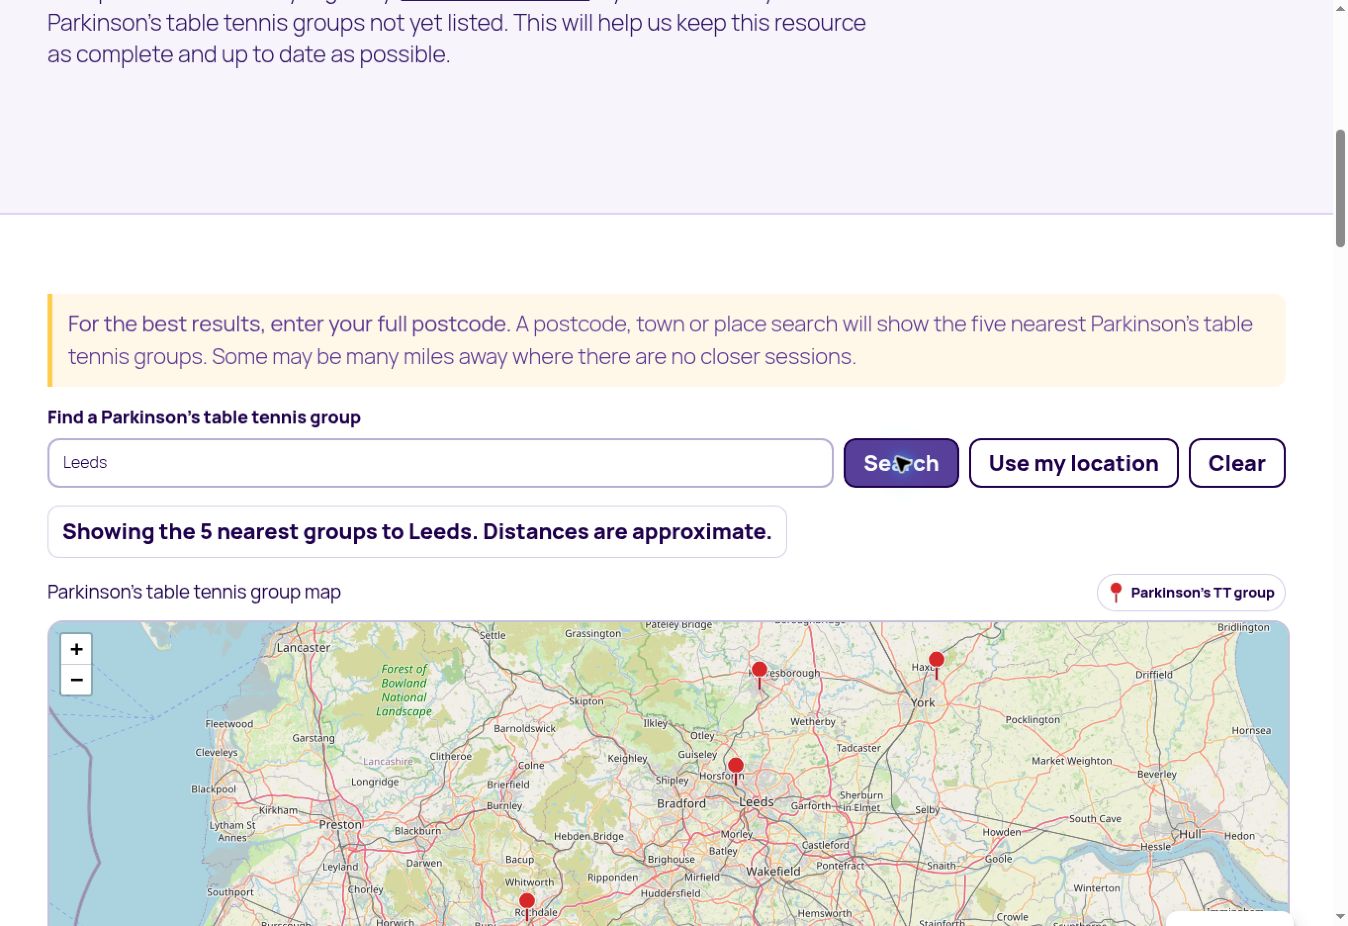
Task: Click the red pin icon in the map legend
Action: [x=1116, y=593]
